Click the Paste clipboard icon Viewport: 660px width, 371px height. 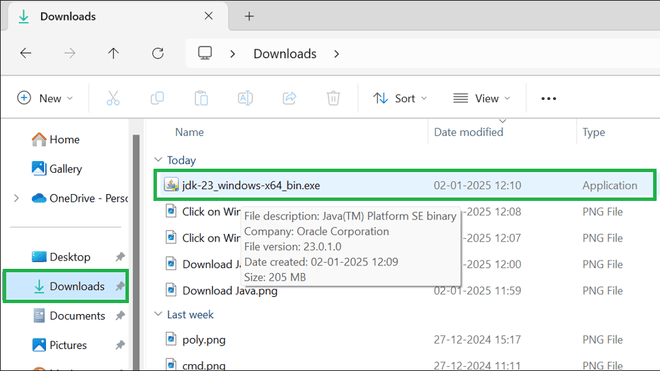[x=201, y=98]
